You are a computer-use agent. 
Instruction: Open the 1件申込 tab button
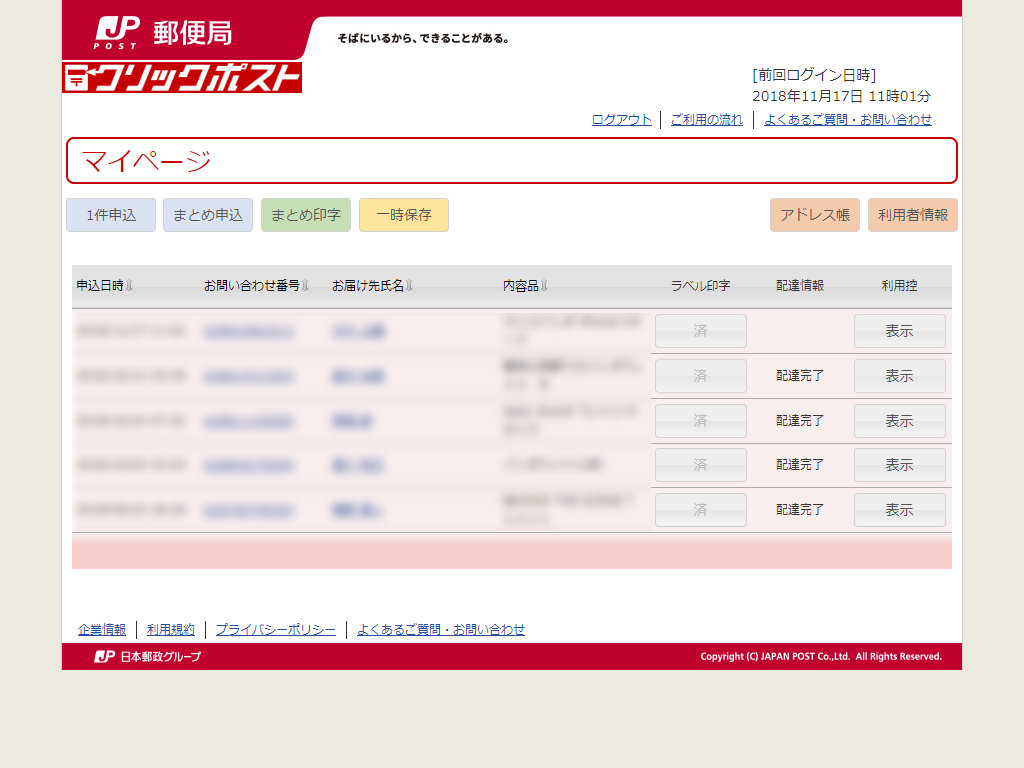[x=111, y=215]
